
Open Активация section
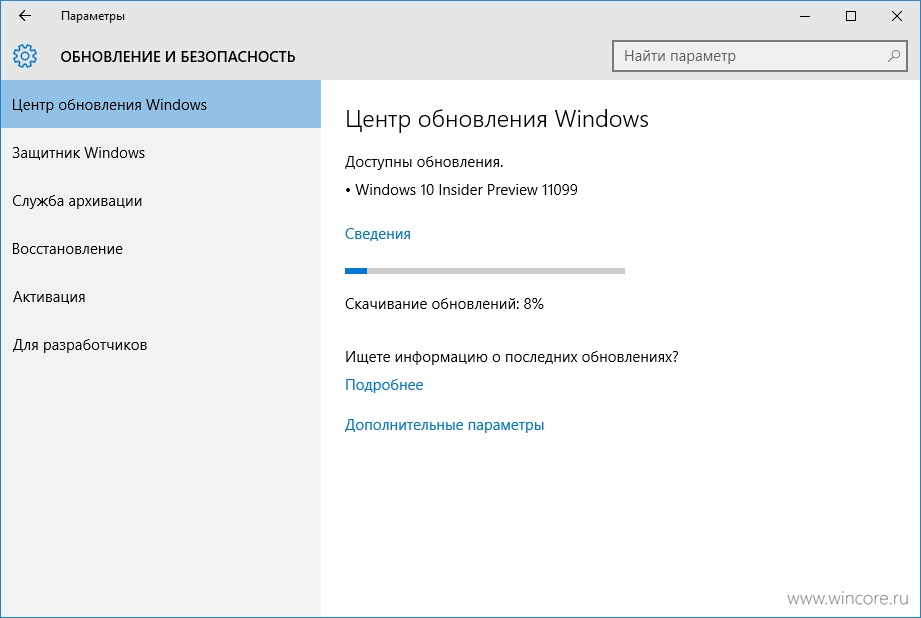point(160,297)
